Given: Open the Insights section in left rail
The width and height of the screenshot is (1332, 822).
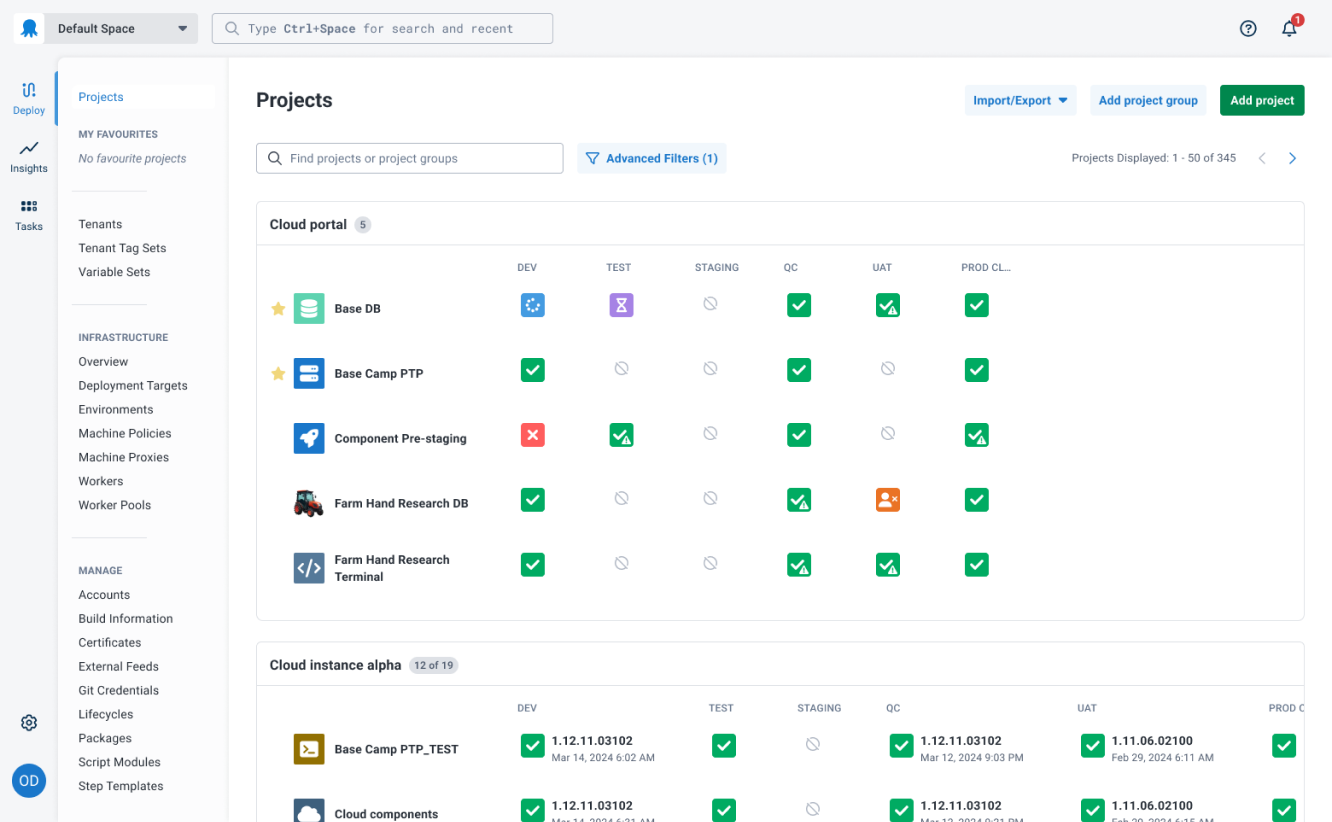Looking at the screenshot, I should [29, 156].
